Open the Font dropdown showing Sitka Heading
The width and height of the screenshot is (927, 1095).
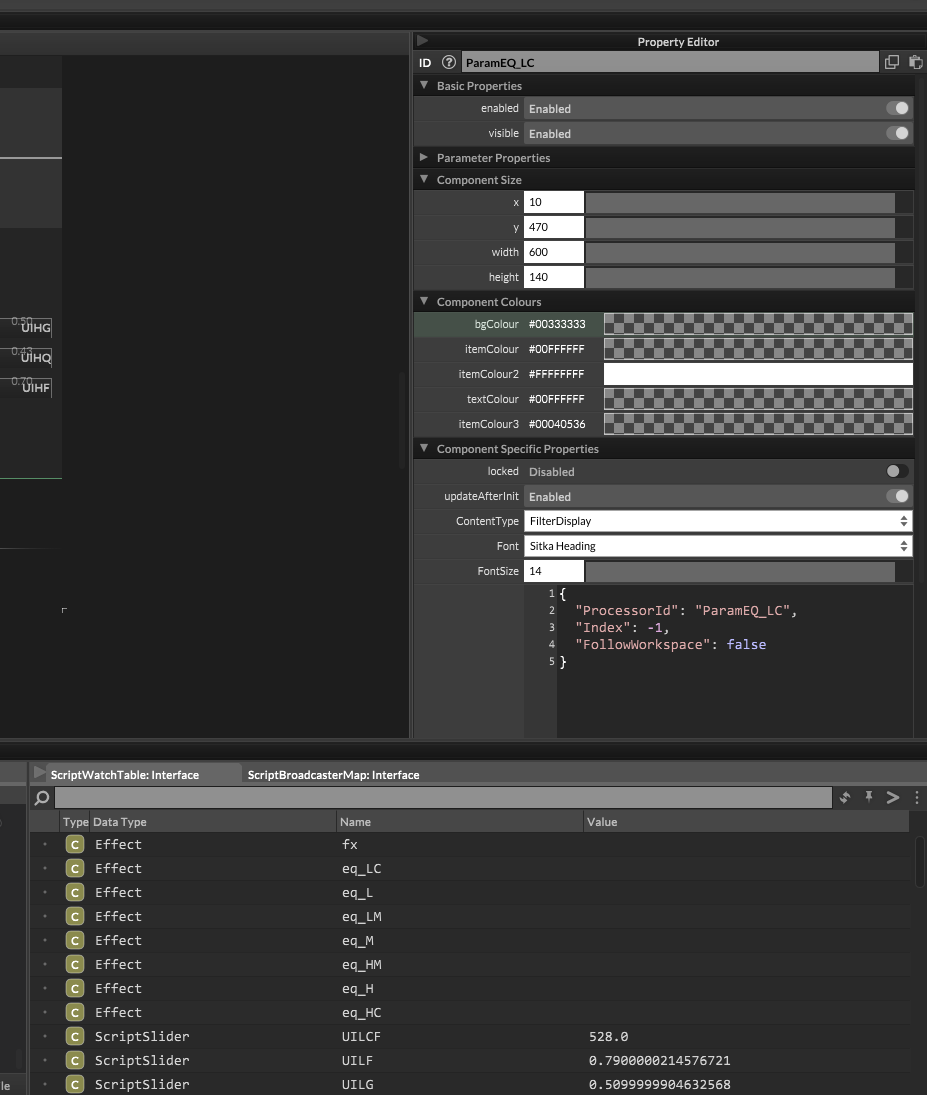718,546
